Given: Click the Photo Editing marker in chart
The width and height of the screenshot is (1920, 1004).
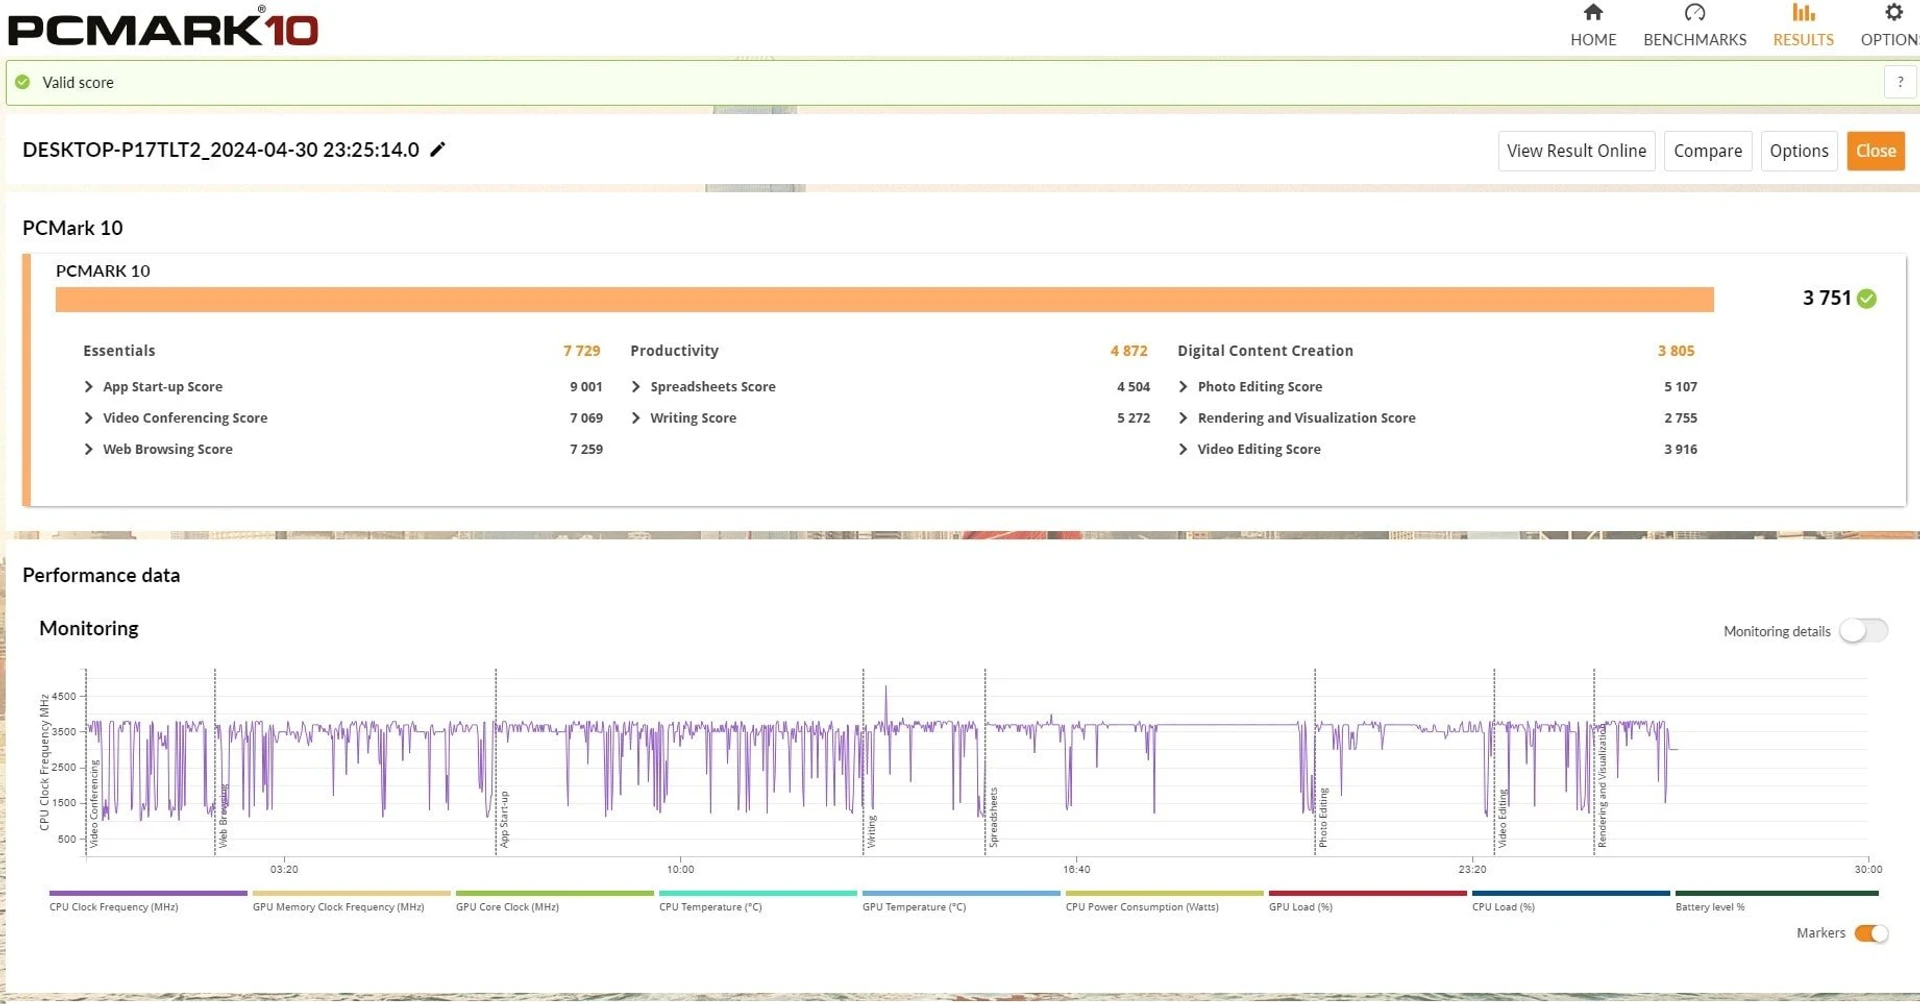Looking at the screenshot, I should tap(1323, 818).
